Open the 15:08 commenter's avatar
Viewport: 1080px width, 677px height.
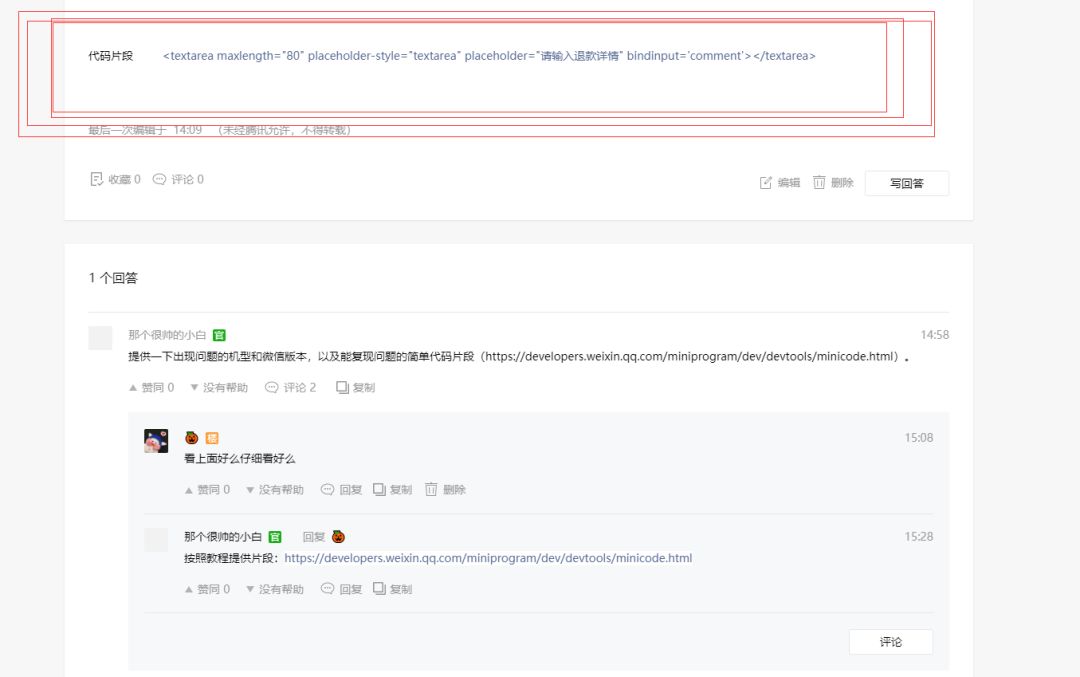[x=156, y=441]
